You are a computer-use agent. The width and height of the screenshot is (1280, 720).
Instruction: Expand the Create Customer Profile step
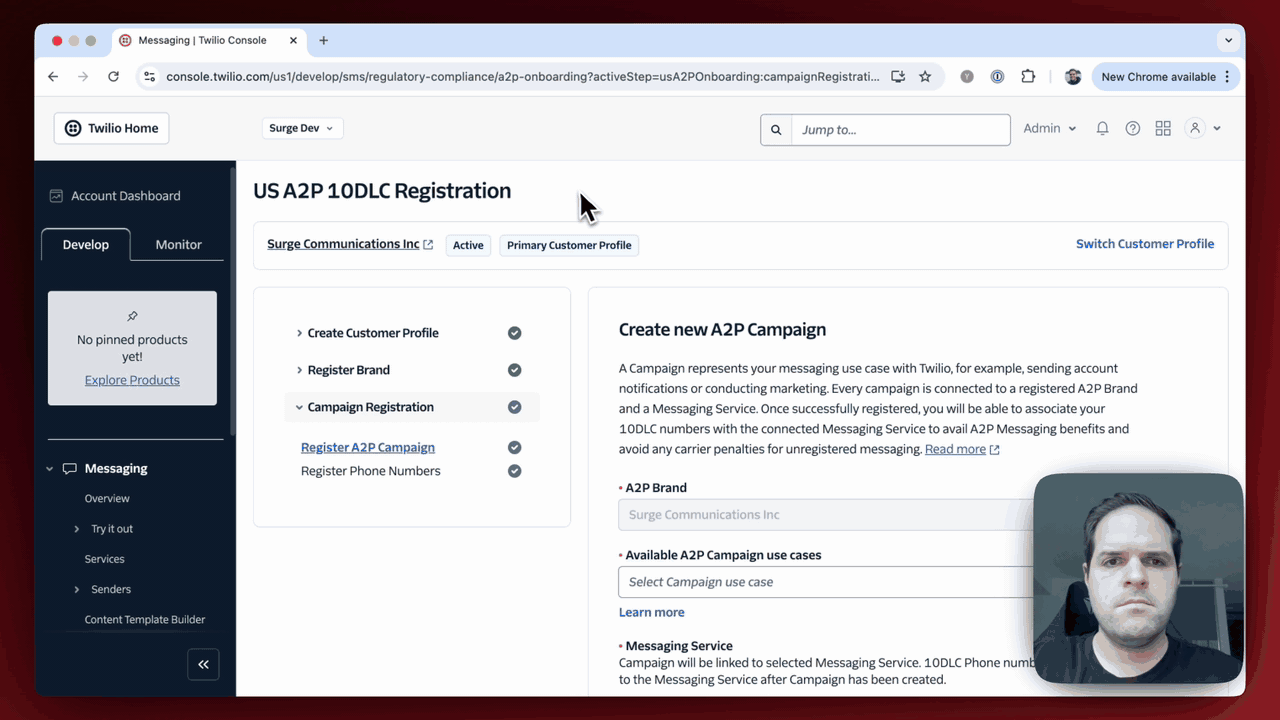pyautogui.click(x=372, y=333)
